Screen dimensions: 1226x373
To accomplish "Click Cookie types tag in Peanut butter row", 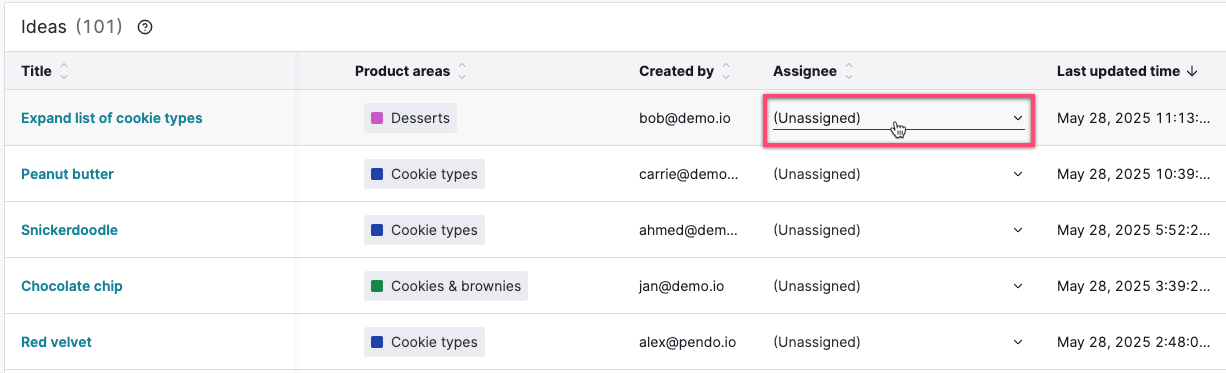I will [x=424, y=174].
